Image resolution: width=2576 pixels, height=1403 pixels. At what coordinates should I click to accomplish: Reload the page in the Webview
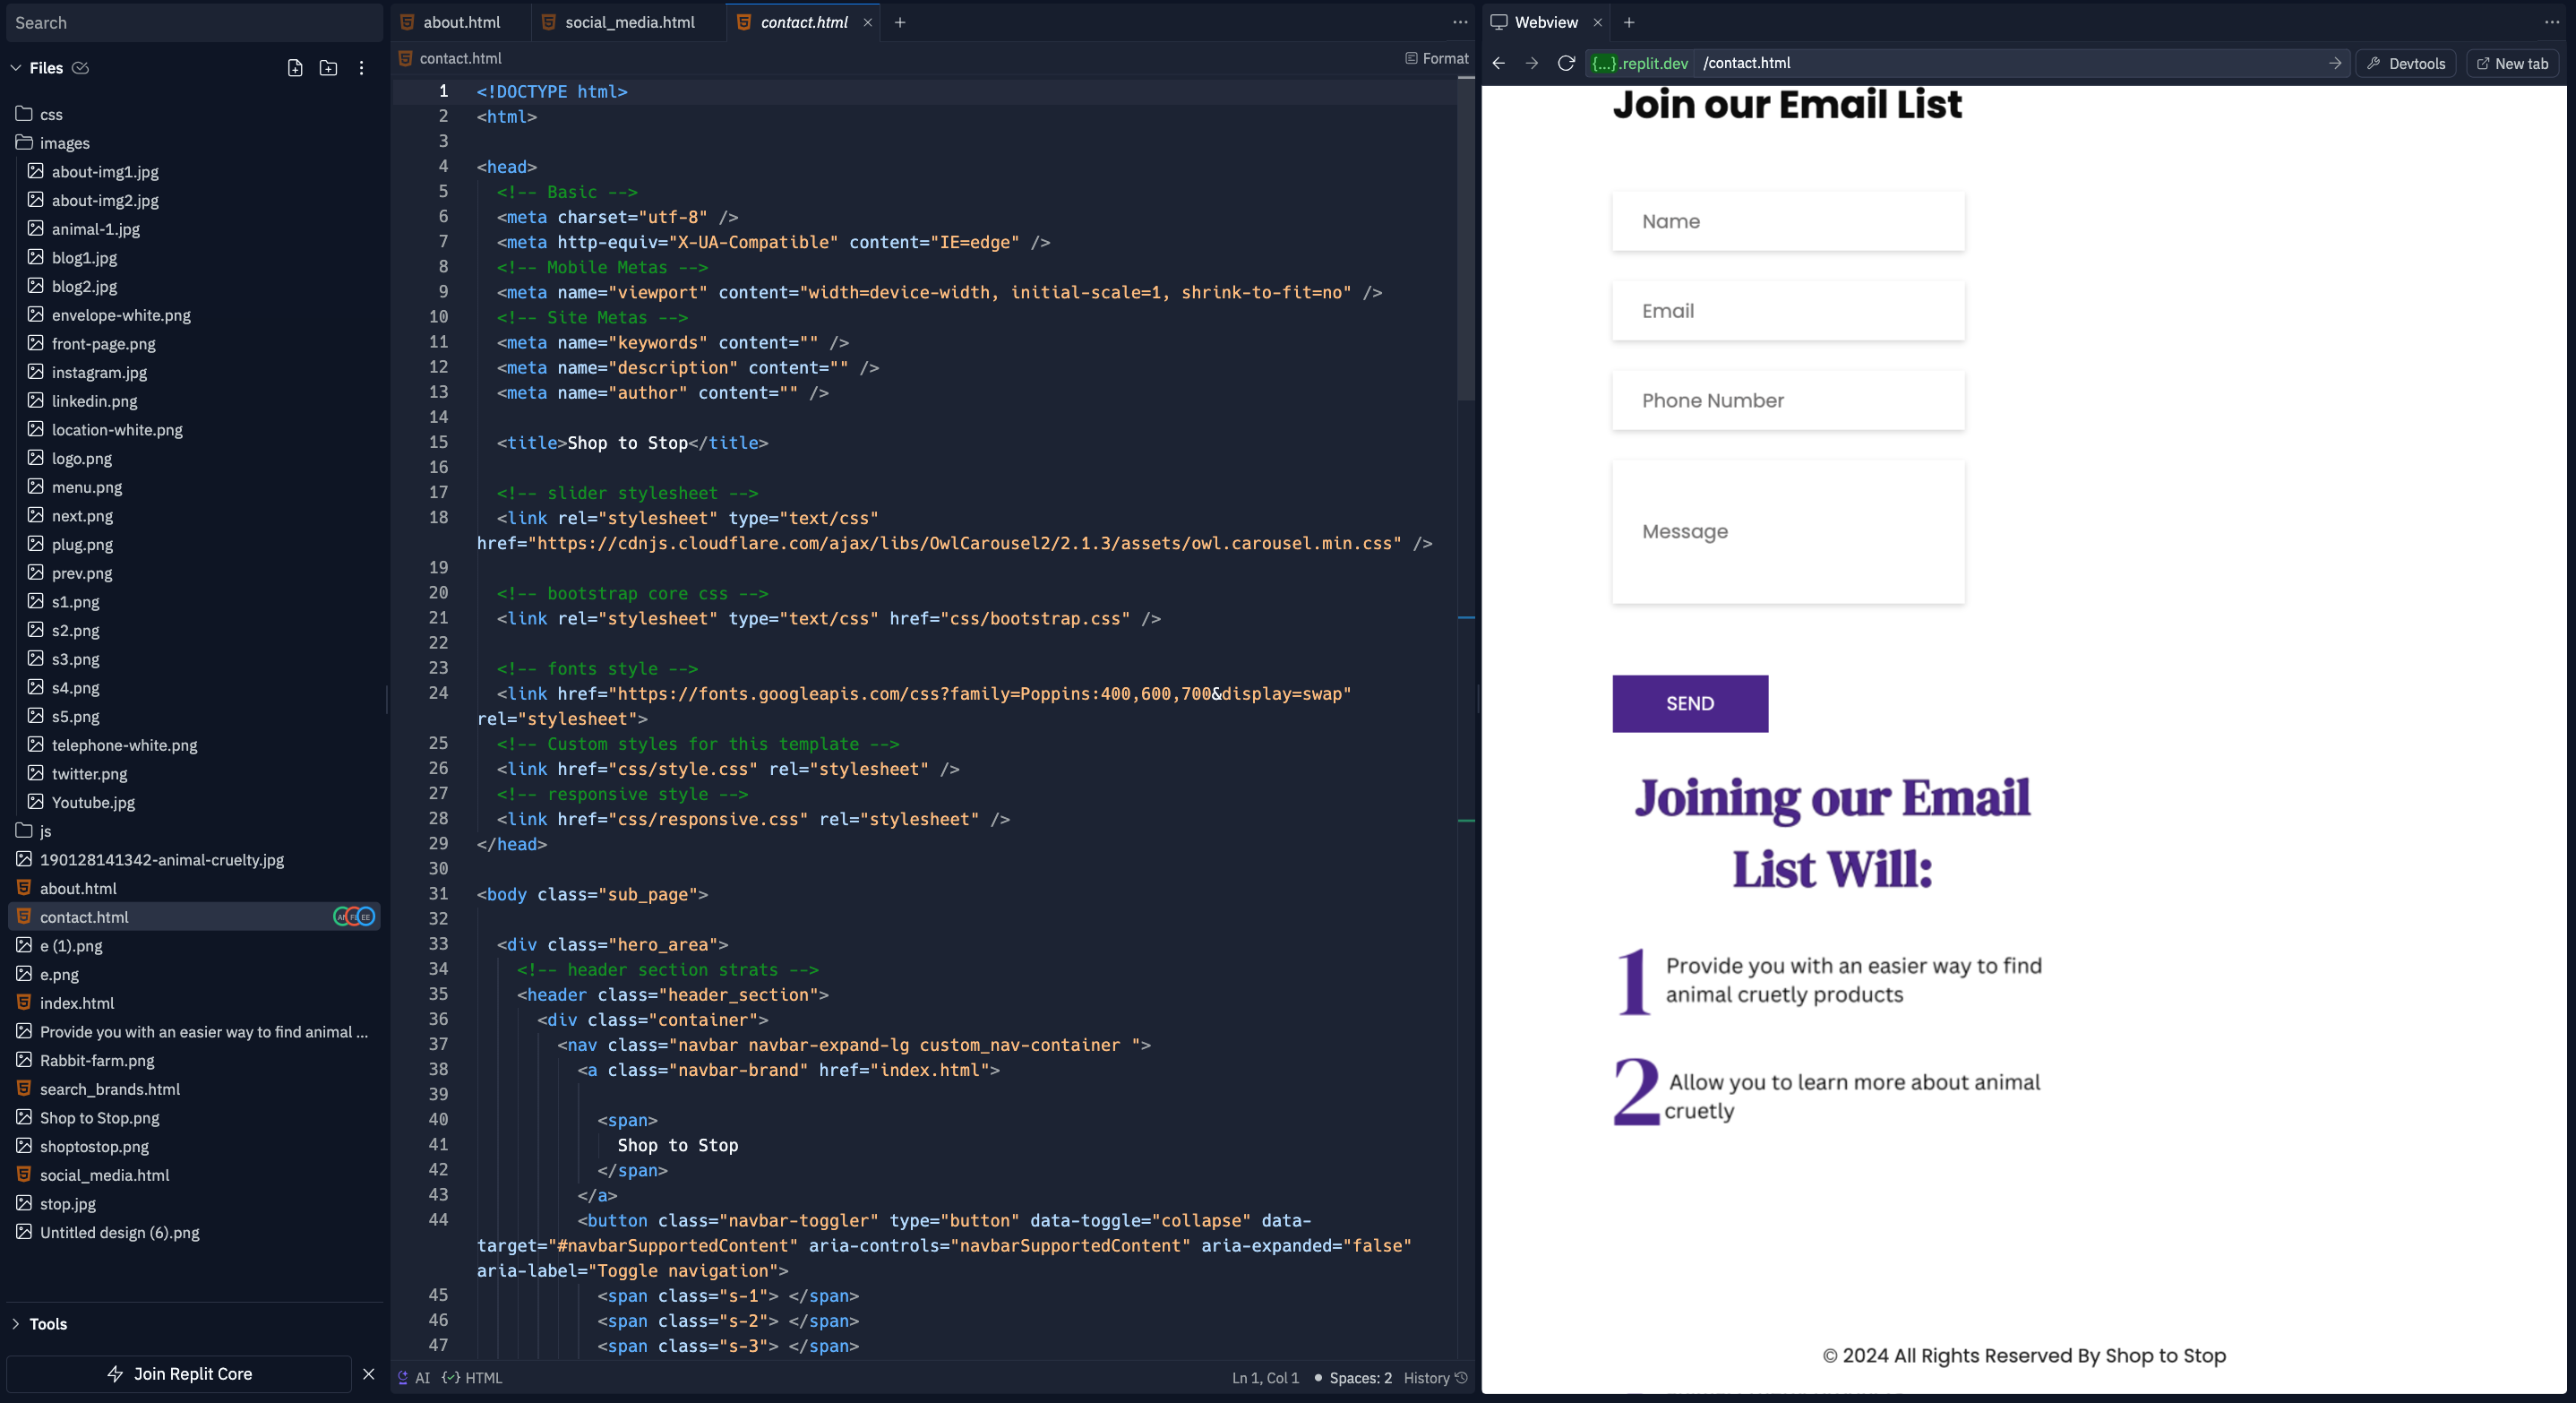(1564, 62)
